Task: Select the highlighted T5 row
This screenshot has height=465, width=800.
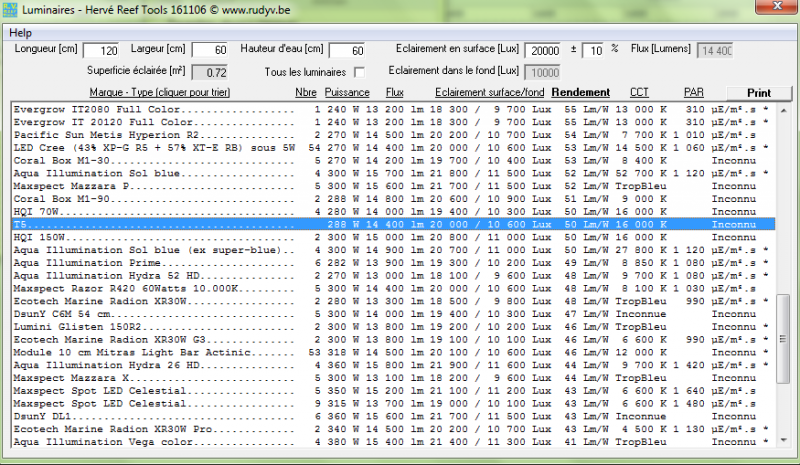Action: click(x=393, y=224)
